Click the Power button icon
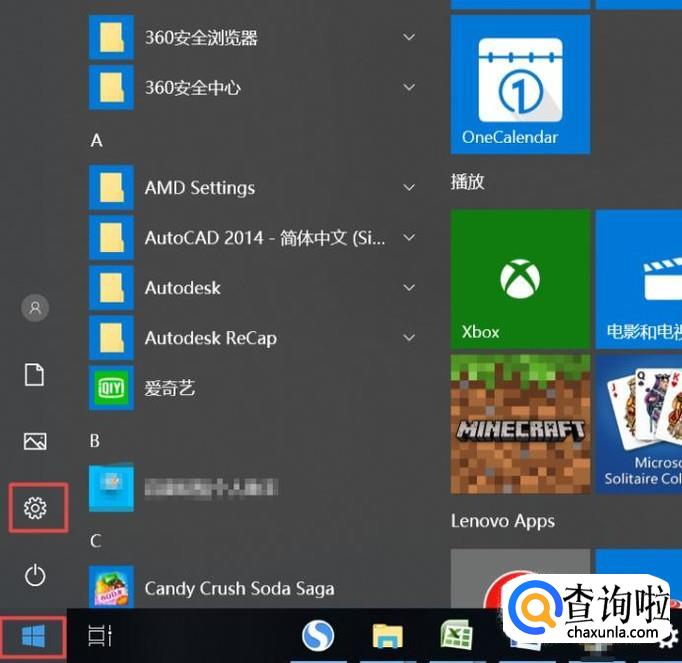Image resolution: width=682 pixels, height=663 pixels. coord(35,575)
